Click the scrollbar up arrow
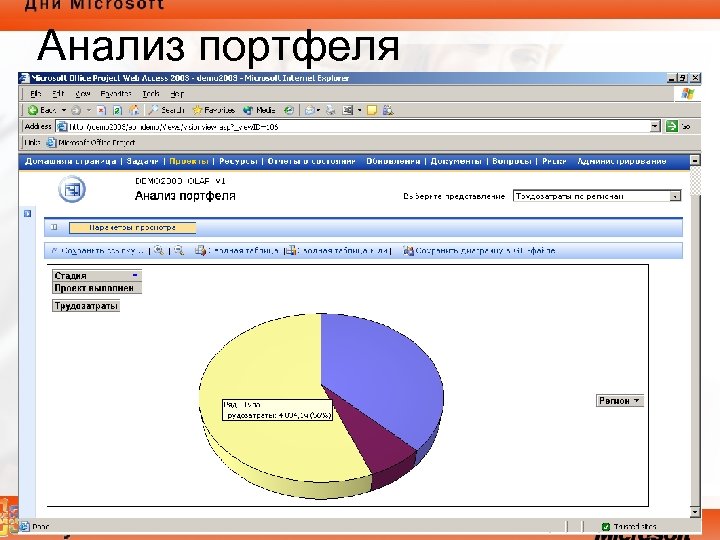The height and width of the screenshot is (540, 720). click(695, 160)
